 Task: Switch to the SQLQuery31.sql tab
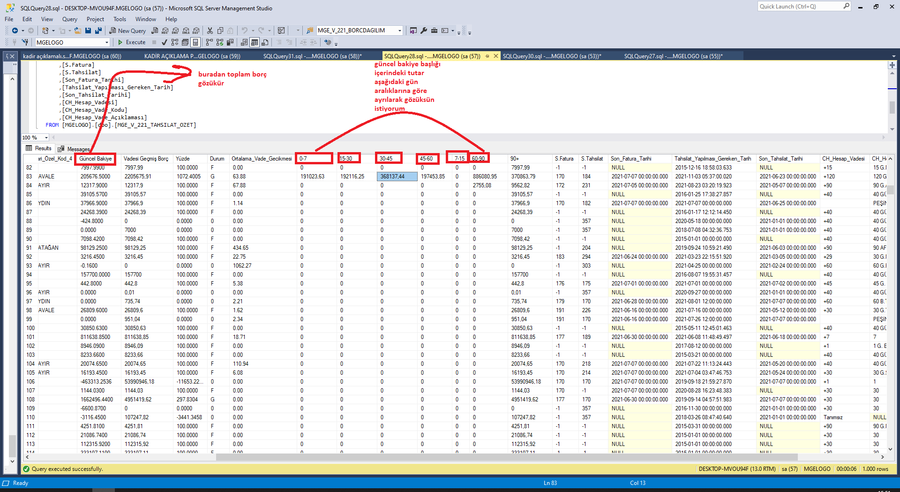tap(312, 56)
